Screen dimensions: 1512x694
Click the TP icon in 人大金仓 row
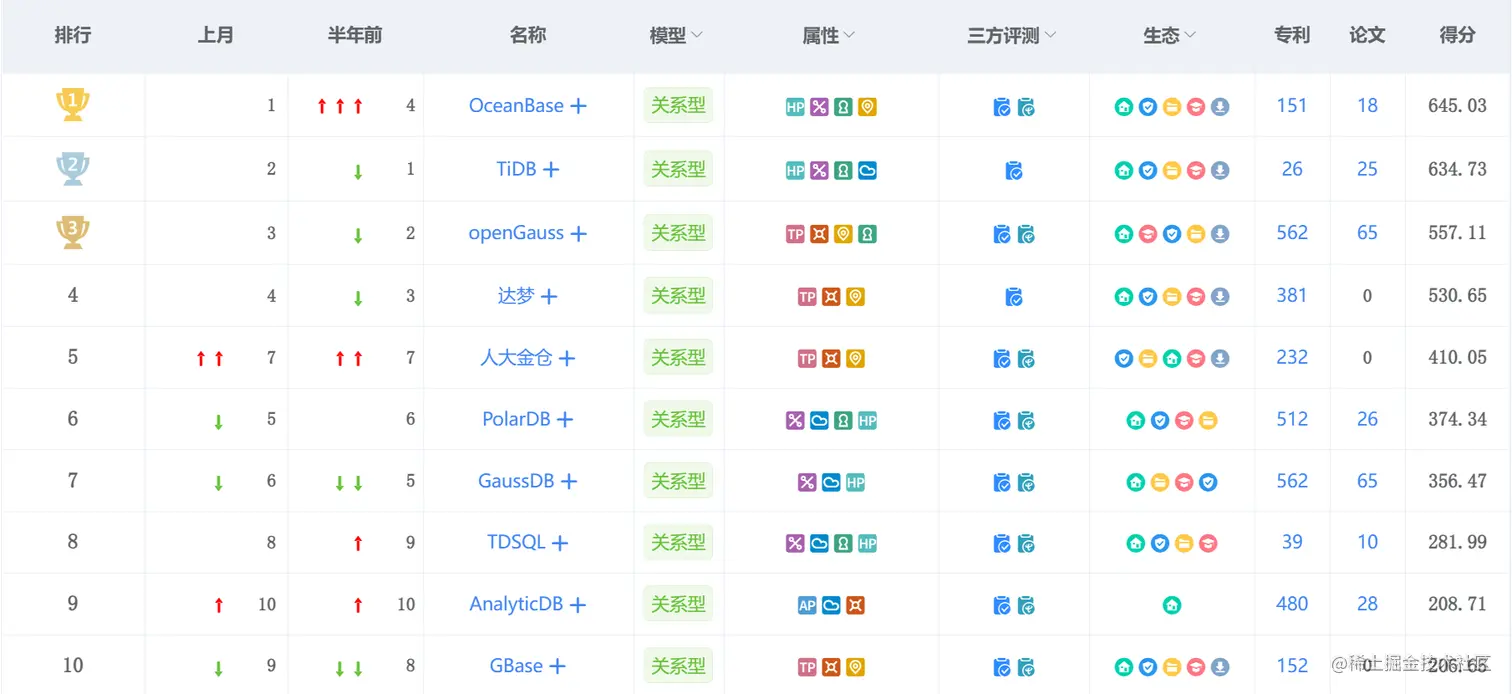807,359
